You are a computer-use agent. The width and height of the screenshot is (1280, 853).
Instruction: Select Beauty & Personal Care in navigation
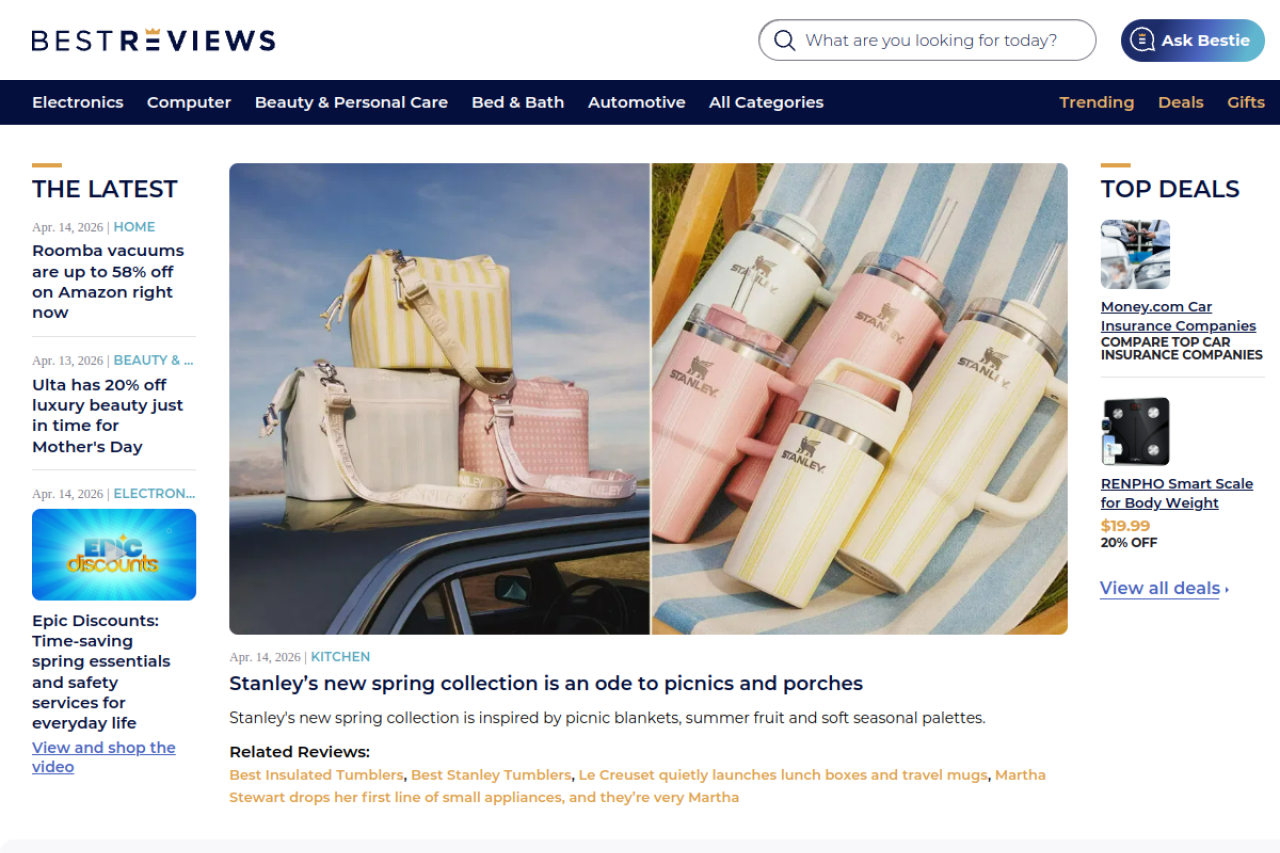(x=351, y=102)
